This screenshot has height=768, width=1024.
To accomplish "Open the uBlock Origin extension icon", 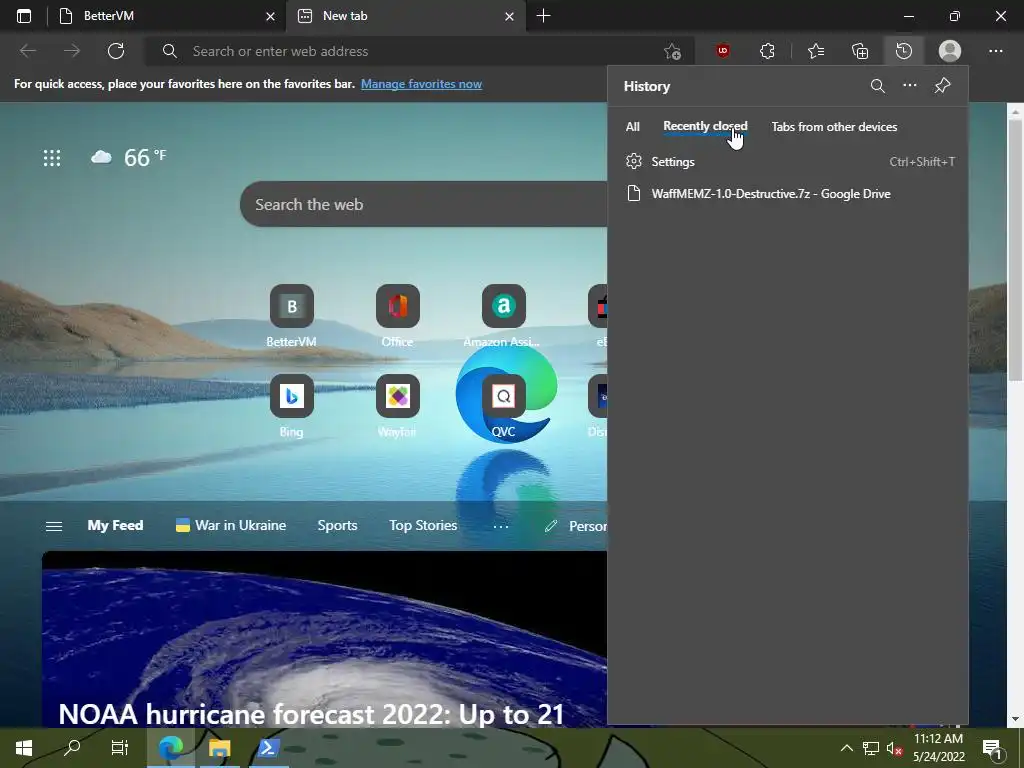I will pyautogui.click(x=723, y=51).
